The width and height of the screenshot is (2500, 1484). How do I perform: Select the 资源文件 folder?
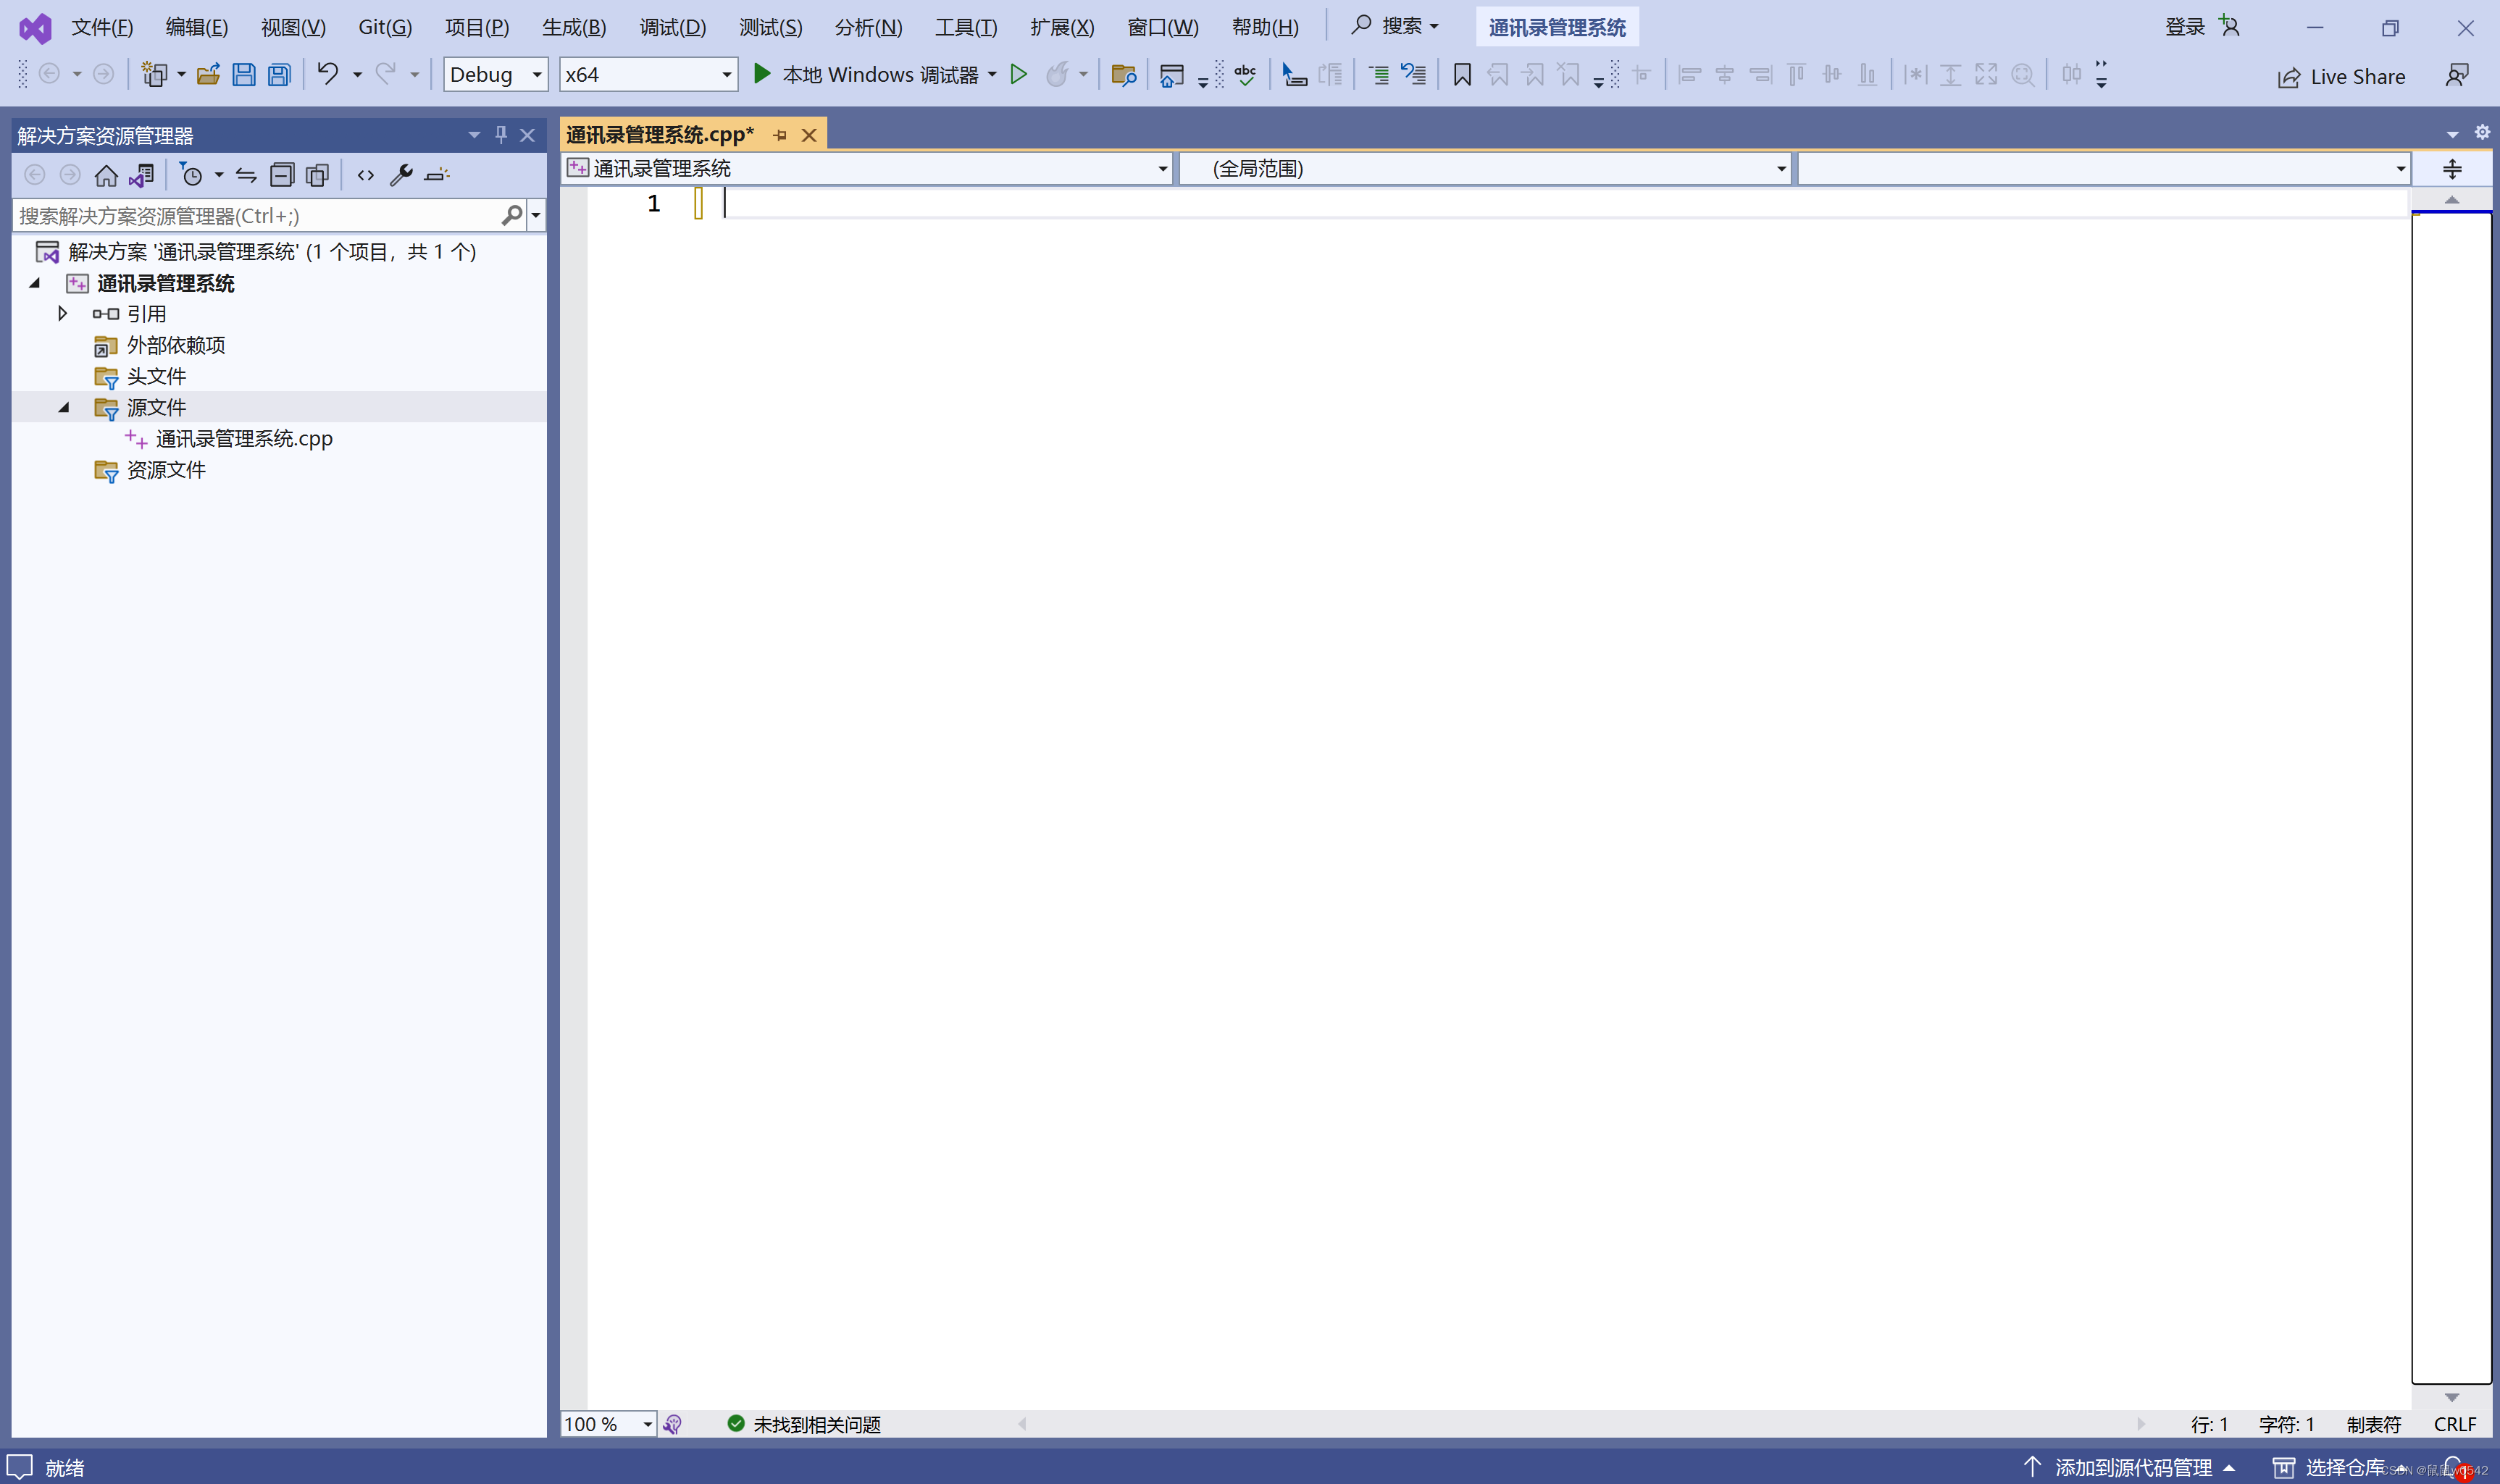[x=166, y=469]
